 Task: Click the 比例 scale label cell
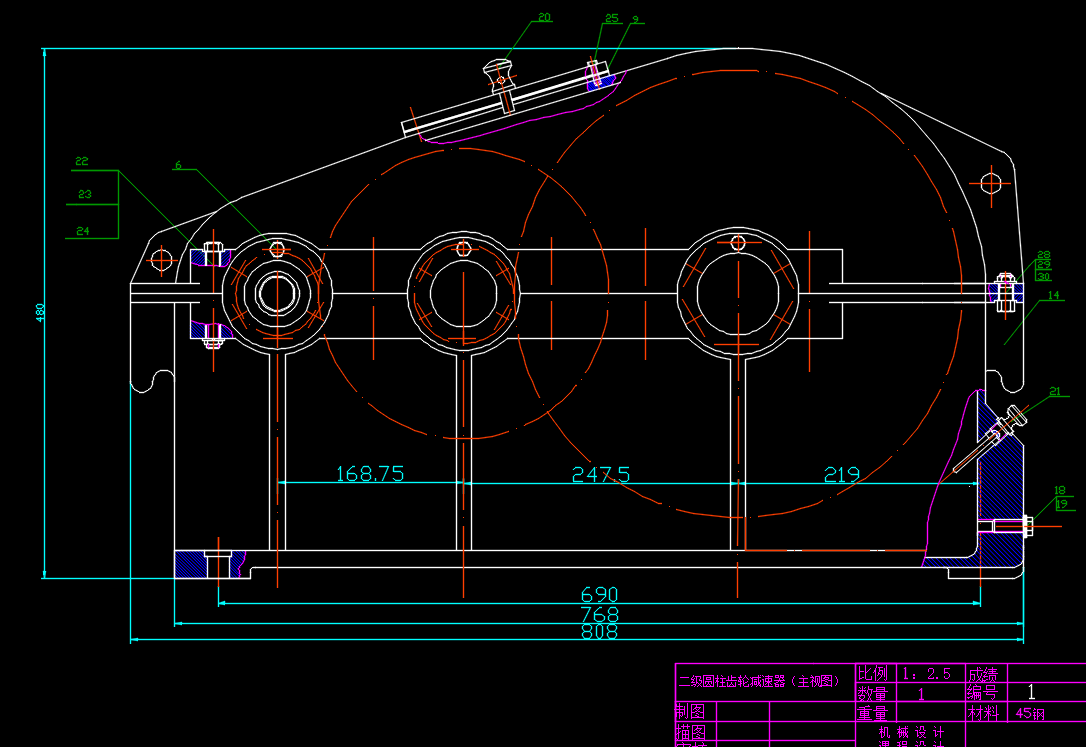click(x=872, y=673)
